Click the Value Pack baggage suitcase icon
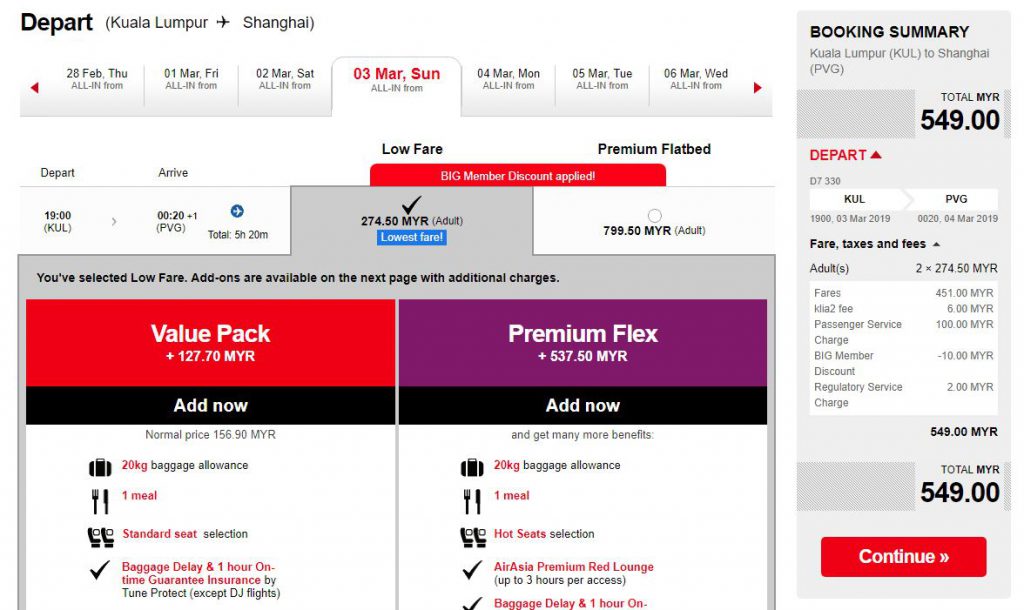This screenshot has width=1024, height=610. 100,467
